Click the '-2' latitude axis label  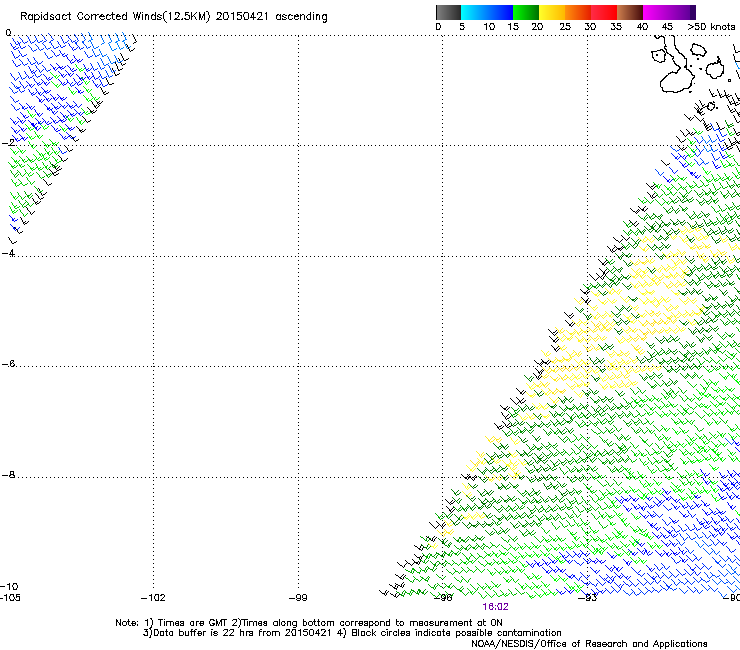pyautogui.click(x=8, y=143)
